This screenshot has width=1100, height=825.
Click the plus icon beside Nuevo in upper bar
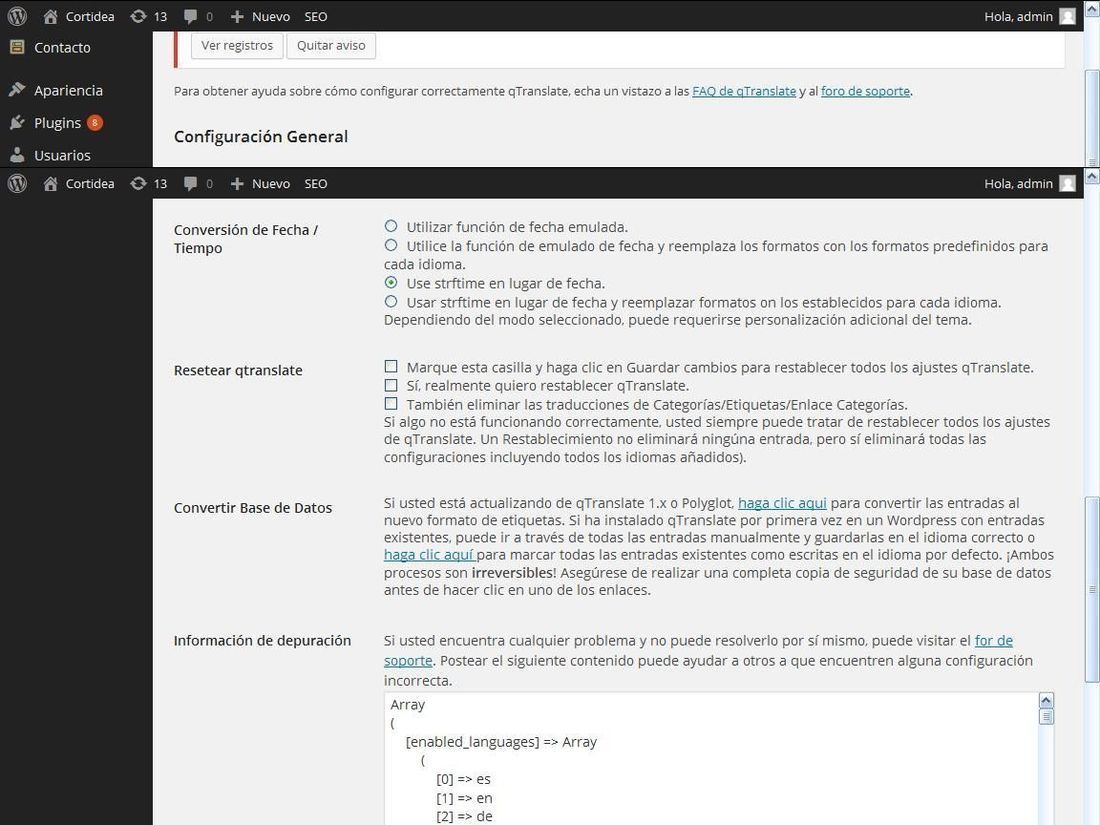coord(237,16)
